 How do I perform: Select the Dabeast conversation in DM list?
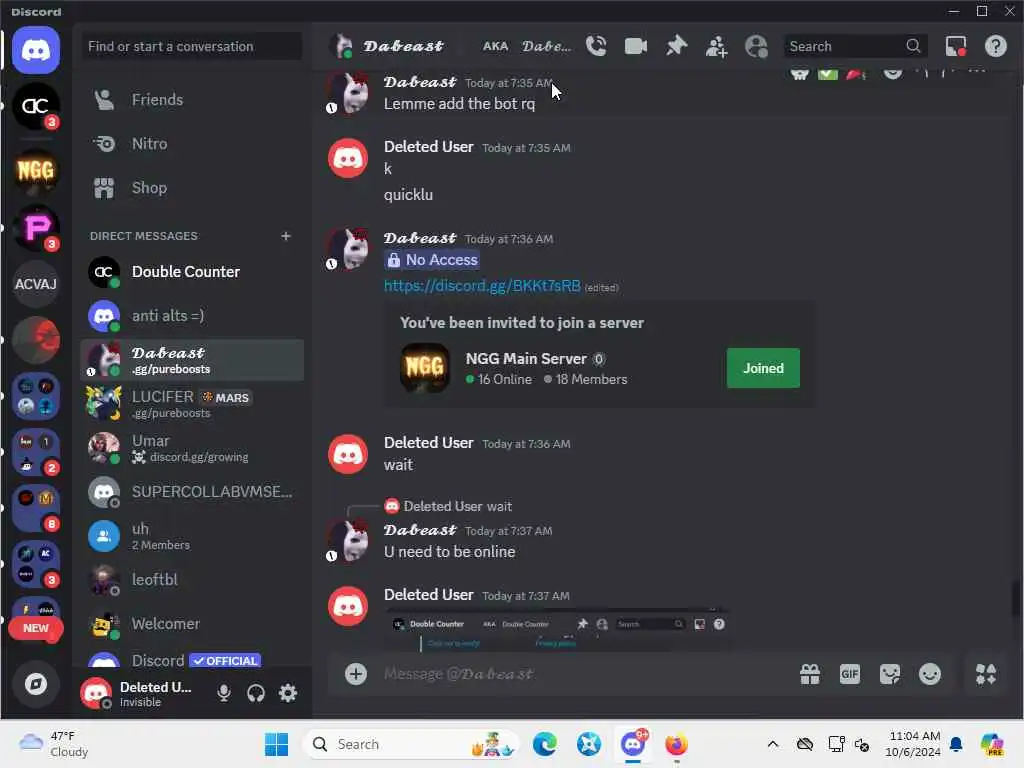192,360
